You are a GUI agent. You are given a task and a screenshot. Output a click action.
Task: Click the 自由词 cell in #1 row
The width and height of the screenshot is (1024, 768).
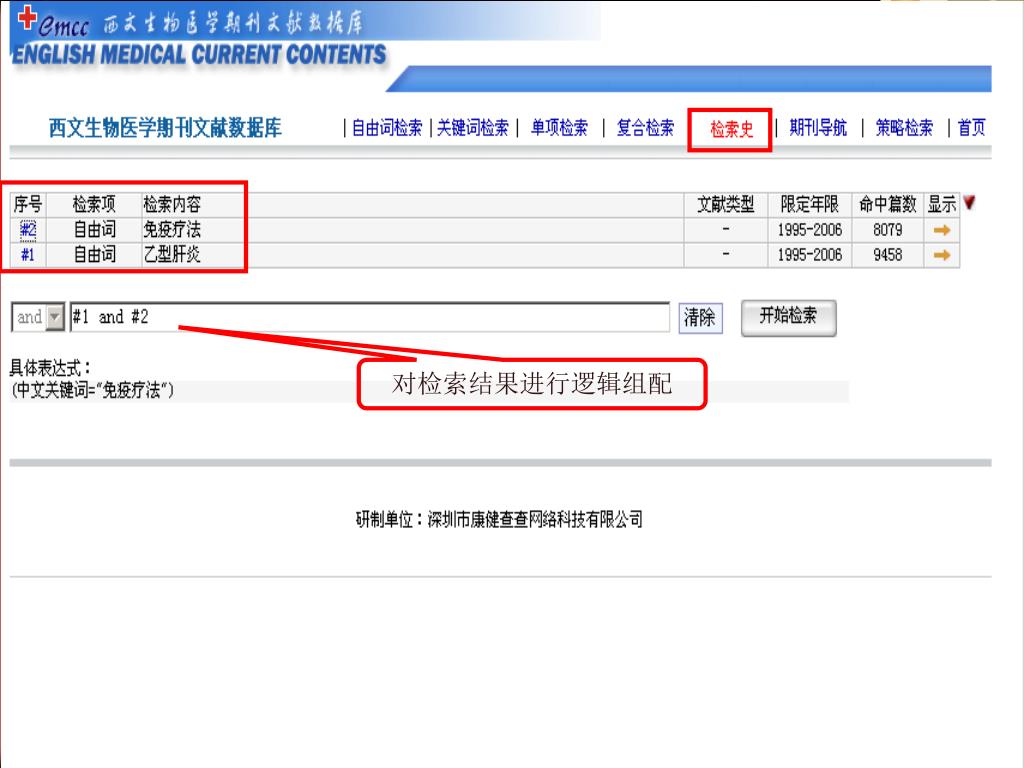(x=94, y=255)
